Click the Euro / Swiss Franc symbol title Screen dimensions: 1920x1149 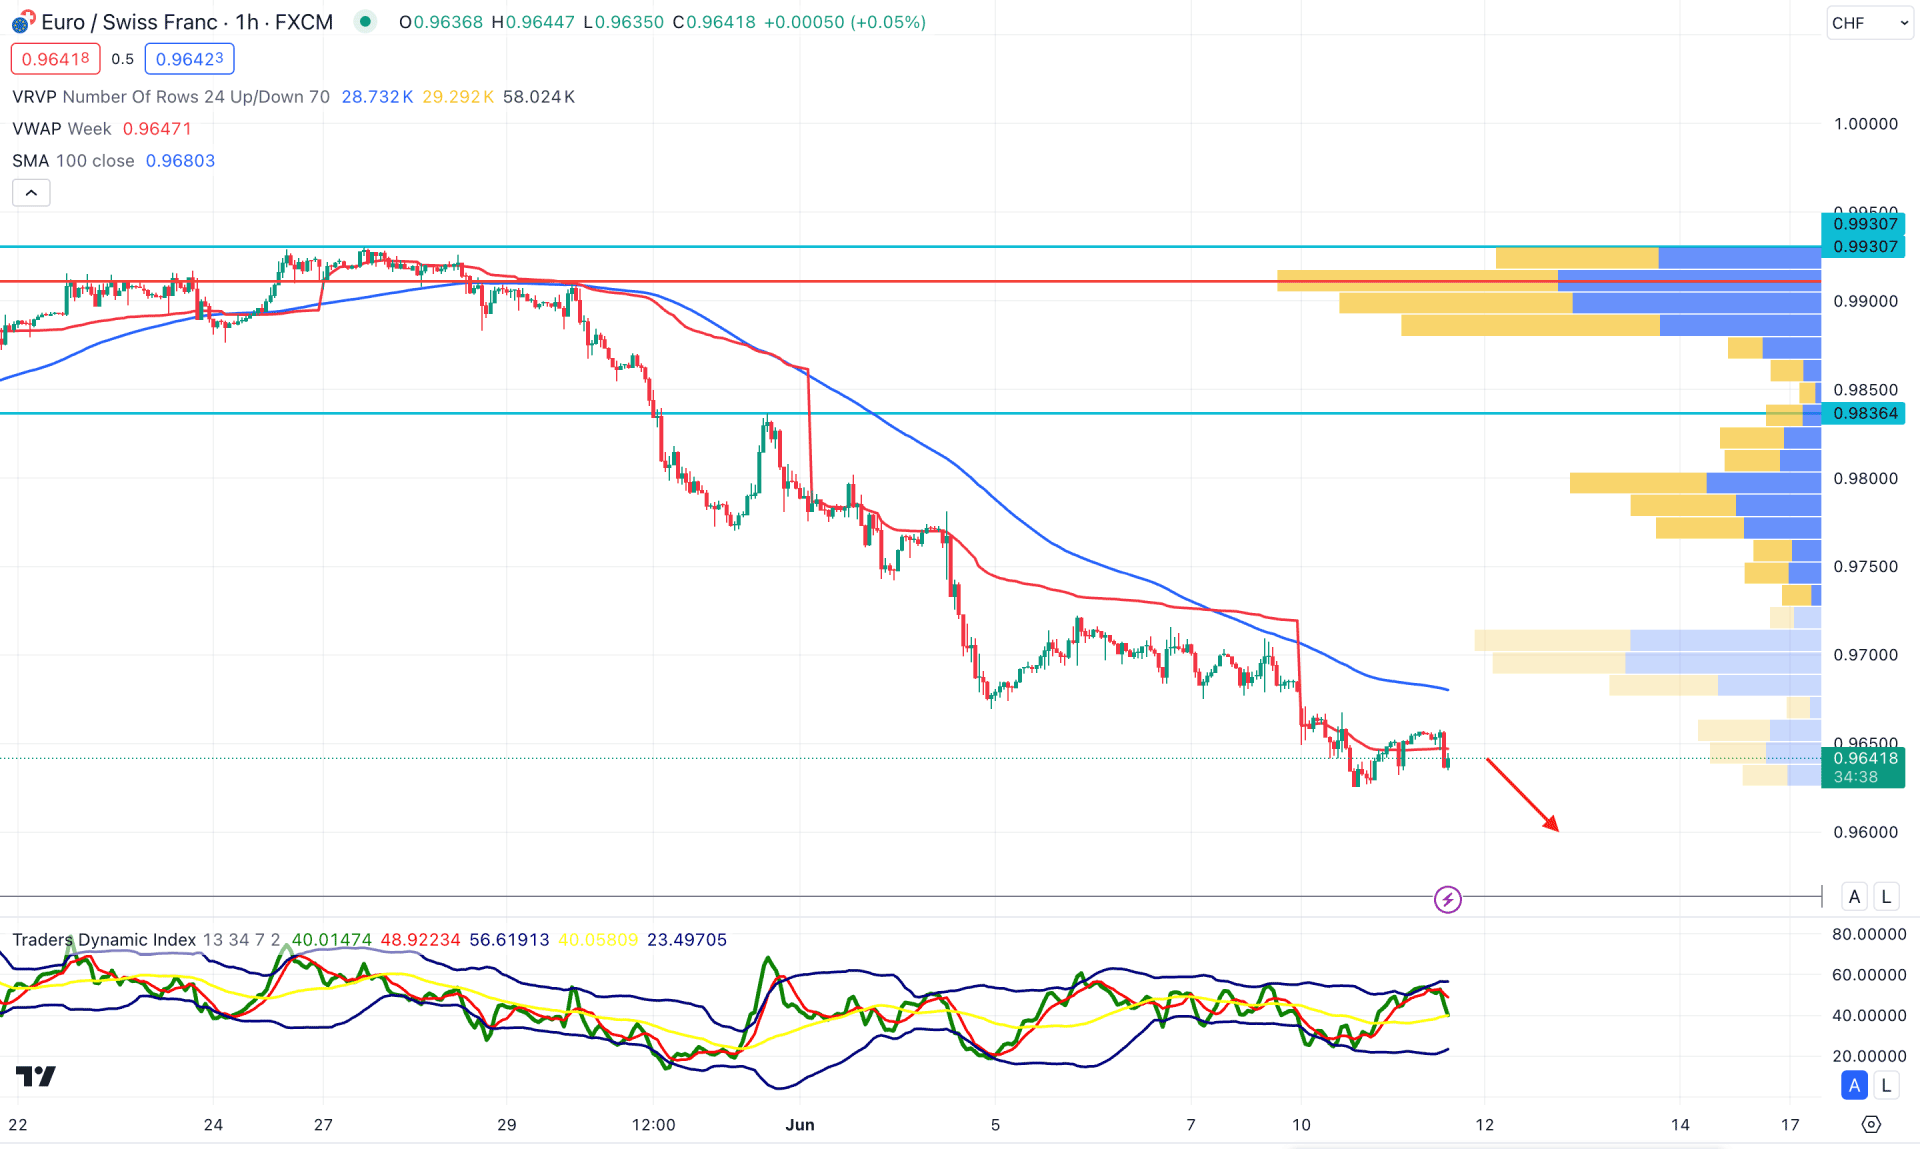(x=187, y=22)
